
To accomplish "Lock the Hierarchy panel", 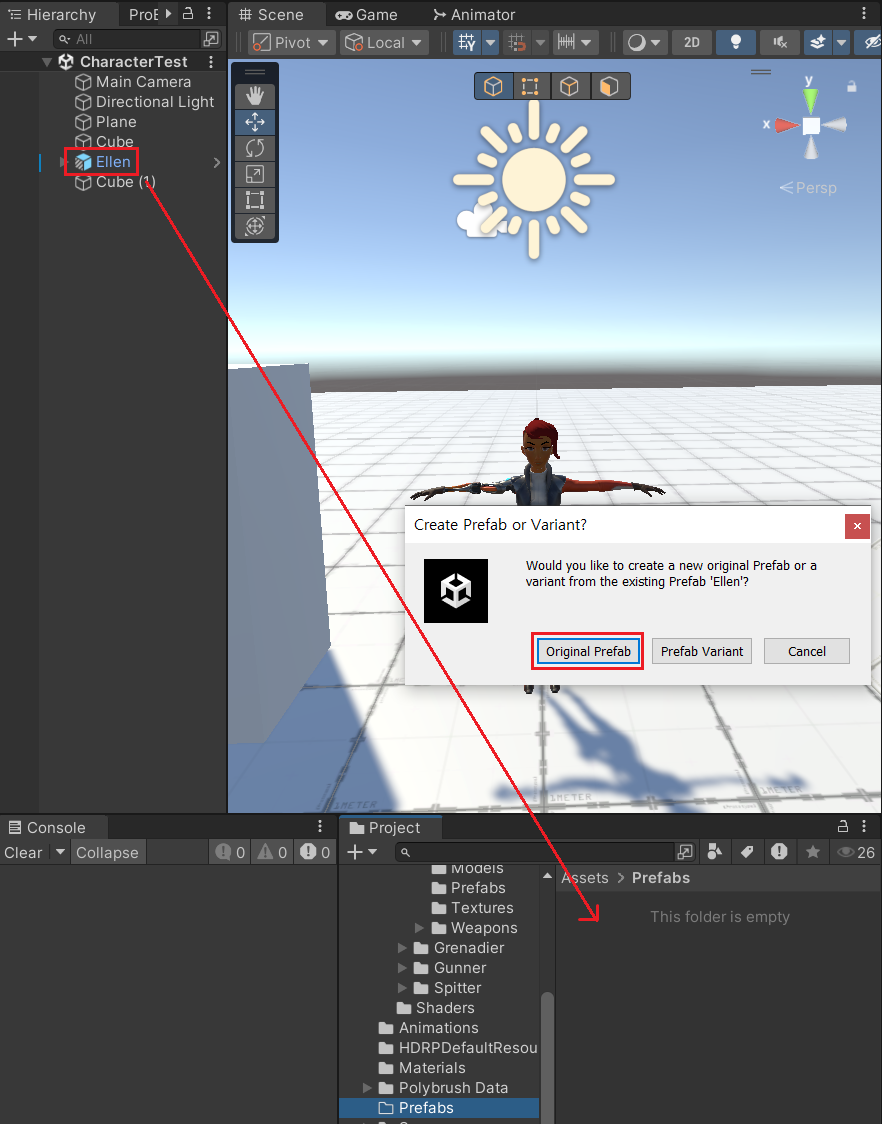I will pos(188,13).
